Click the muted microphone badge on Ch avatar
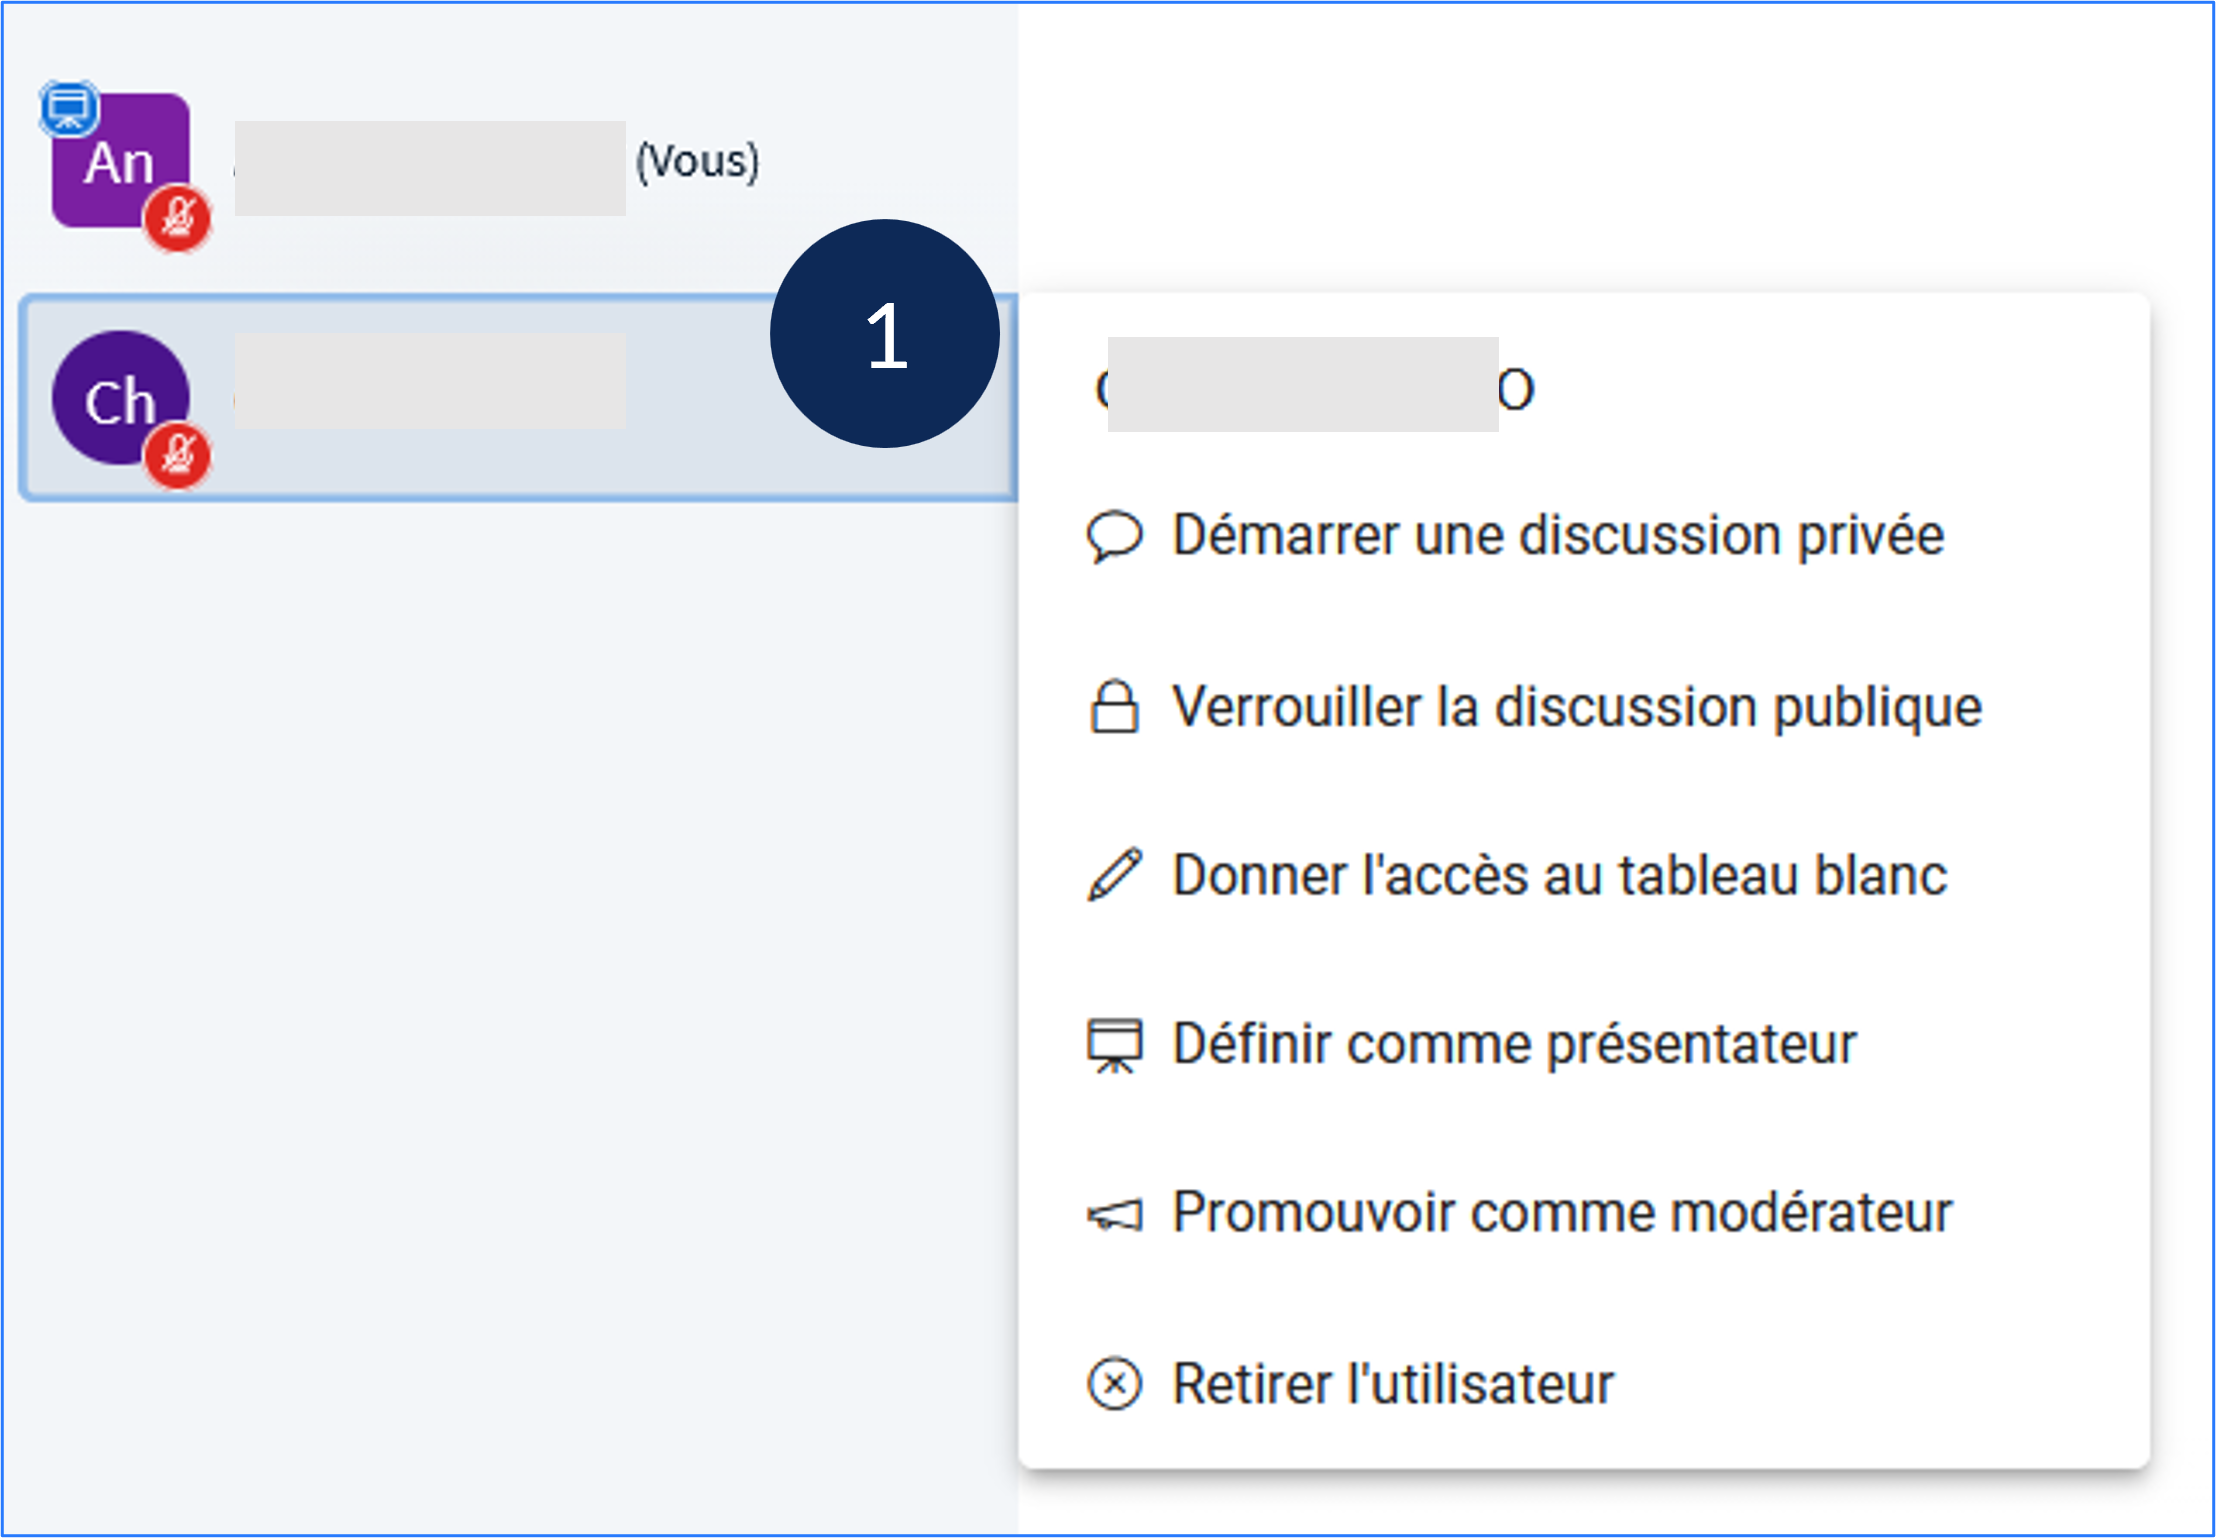This screenshot has height=1538, width=2216. (178, 456)
